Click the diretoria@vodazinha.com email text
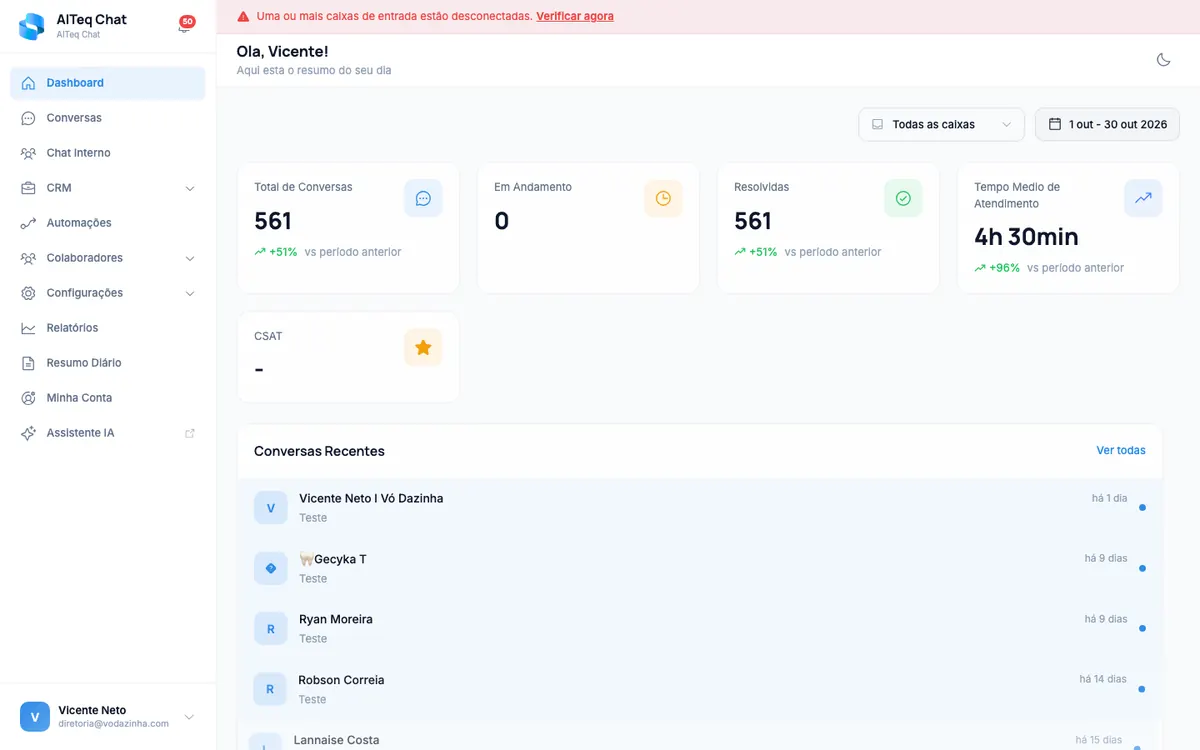Image resolution: width=1200 pixels, height=750 pixels. click(113, 724)
